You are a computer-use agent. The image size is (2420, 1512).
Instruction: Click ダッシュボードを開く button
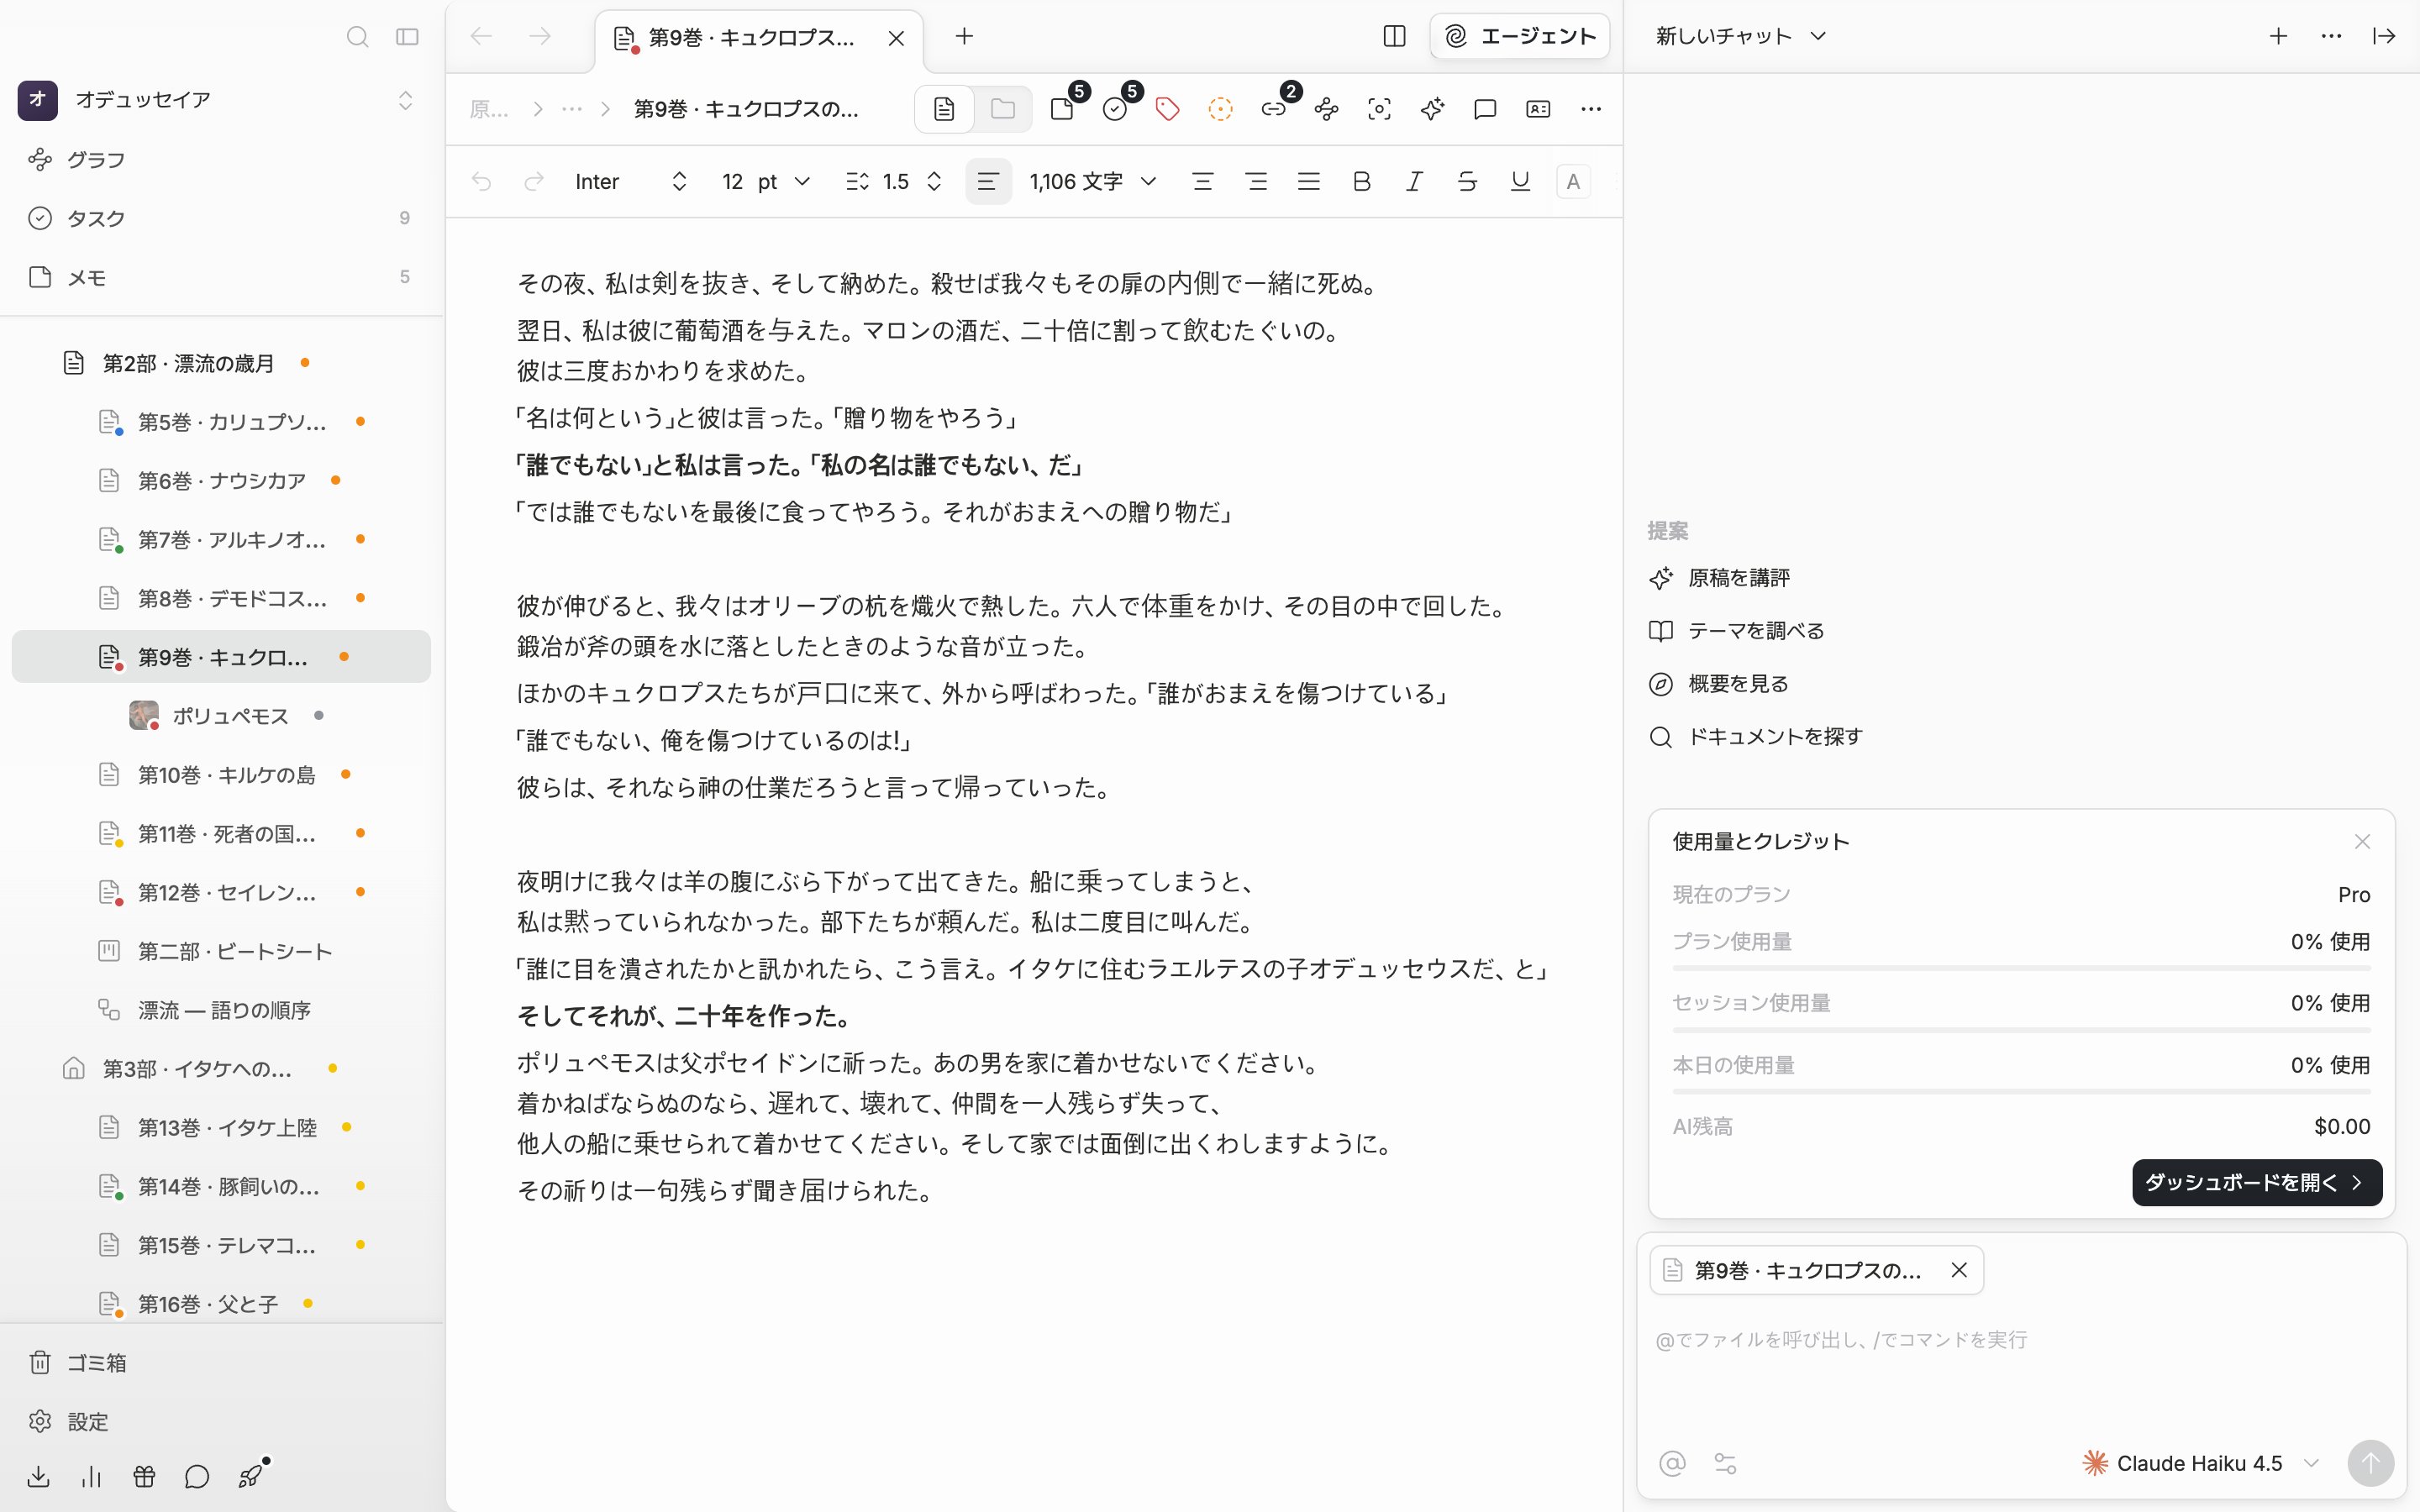2257,1183
